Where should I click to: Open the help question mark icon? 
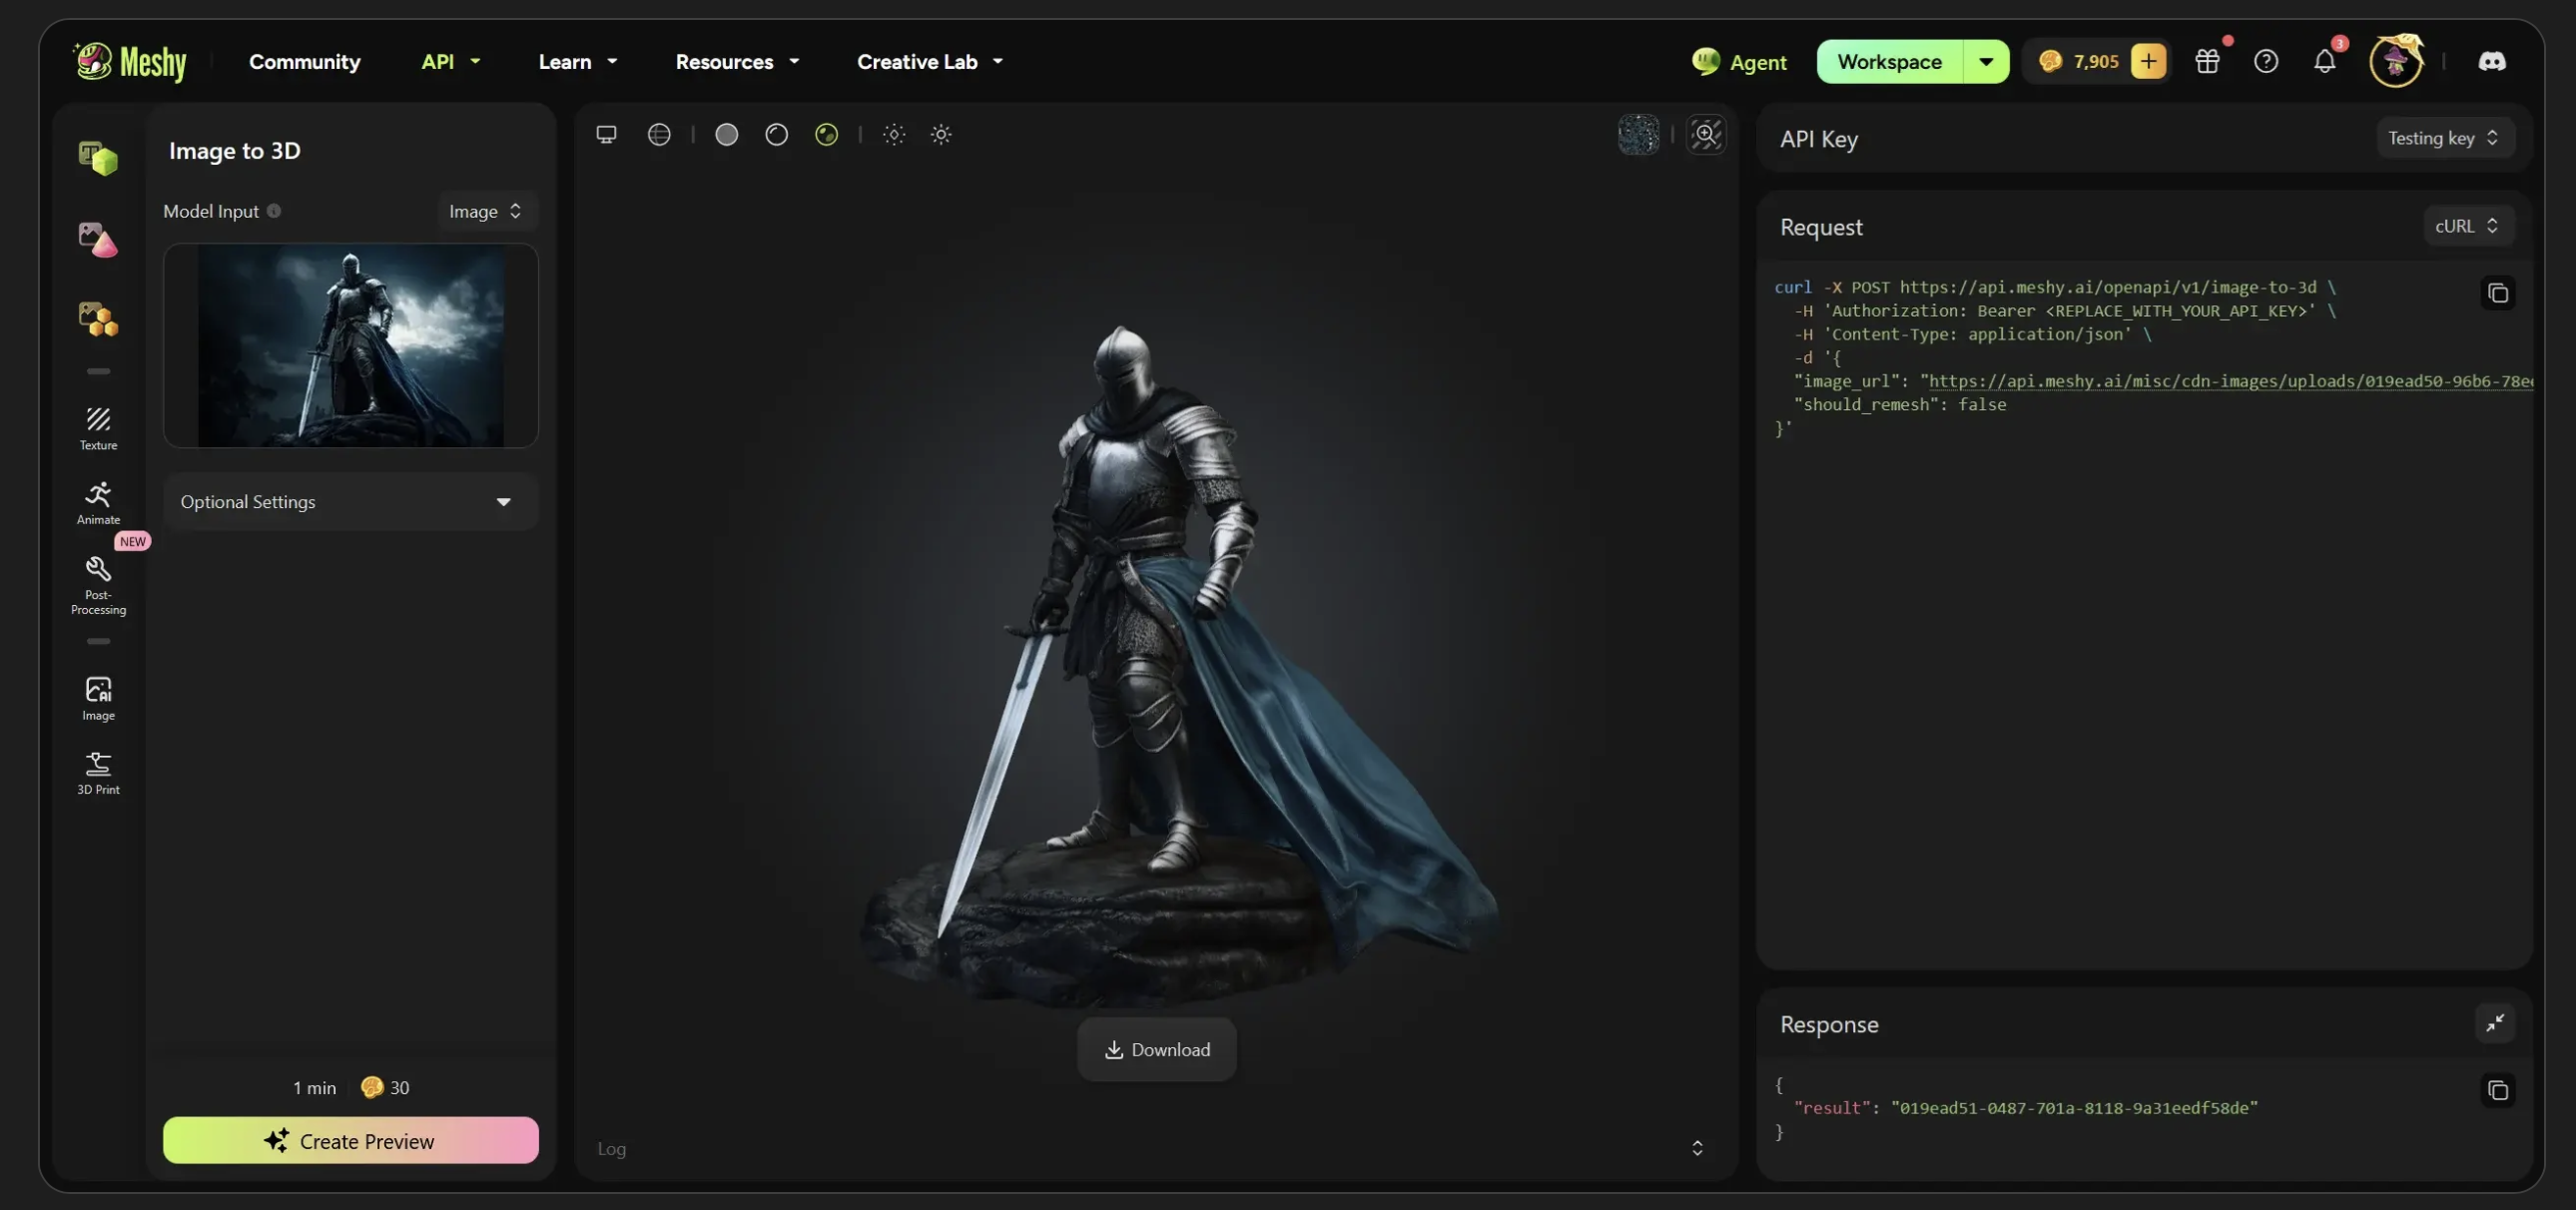click(2266, 62)
